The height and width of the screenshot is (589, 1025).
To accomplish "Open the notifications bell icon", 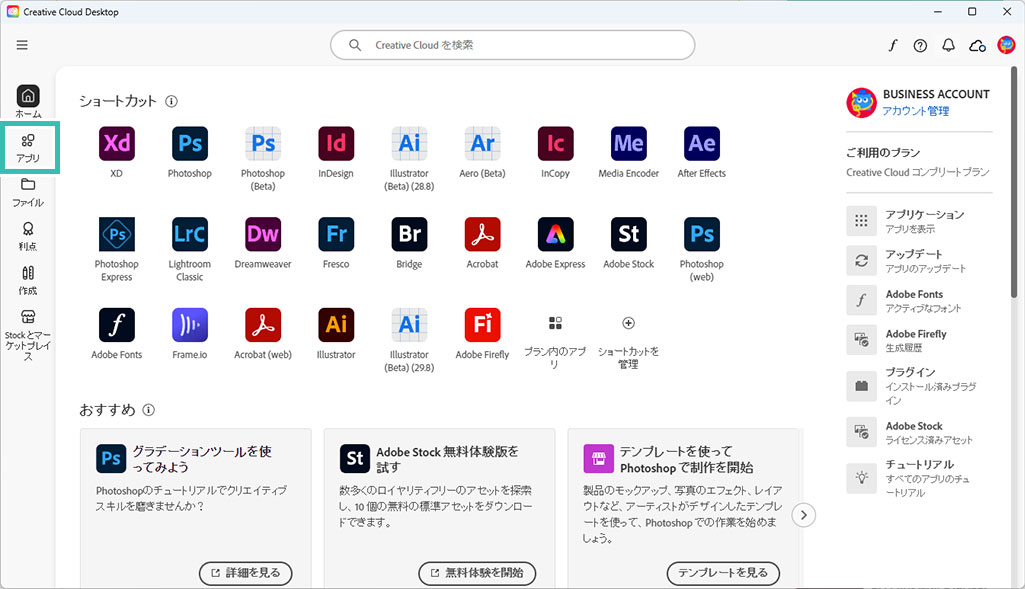I will [x=949, y=45].
